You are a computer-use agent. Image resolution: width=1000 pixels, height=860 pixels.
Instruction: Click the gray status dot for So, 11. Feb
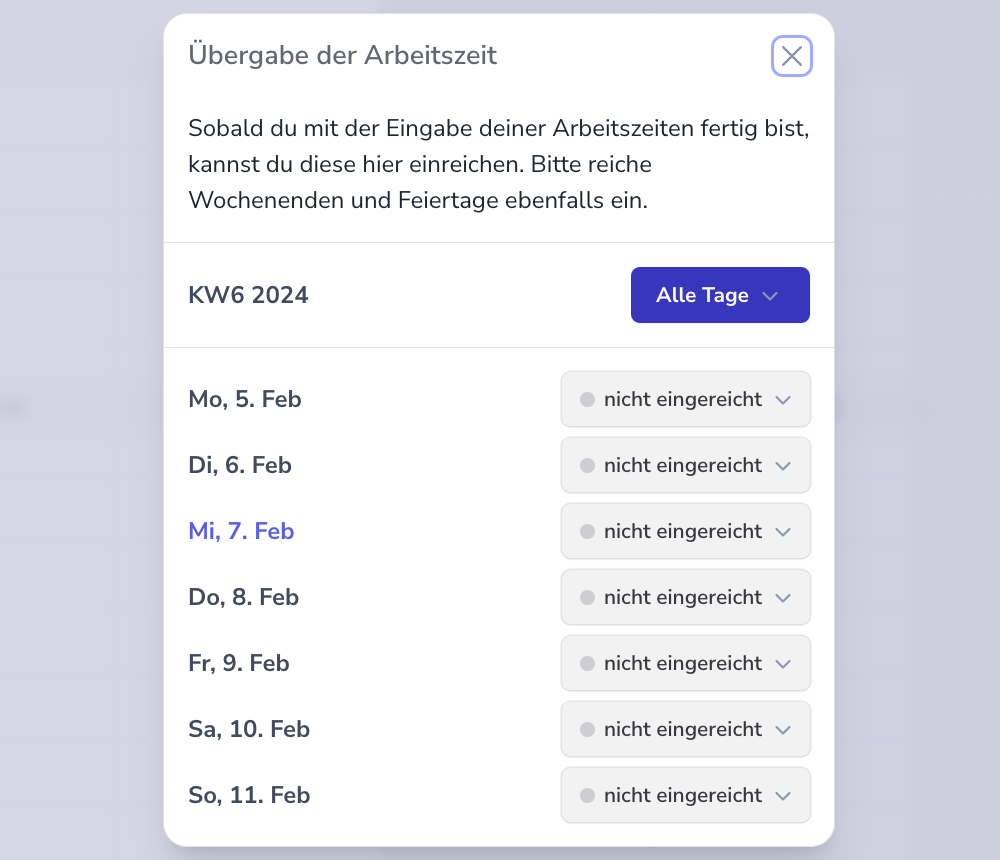pyautogui.click(x=586, y=795)
